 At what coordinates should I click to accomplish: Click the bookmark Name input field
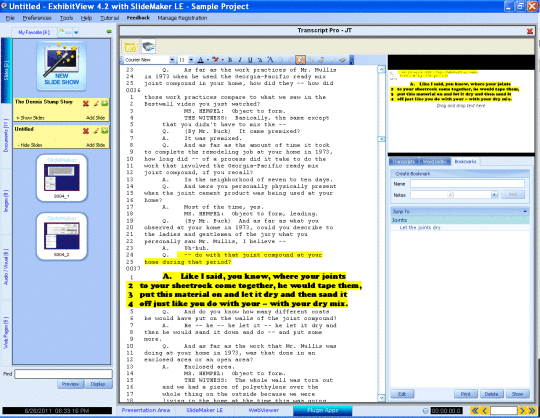(x=467, y=184)
